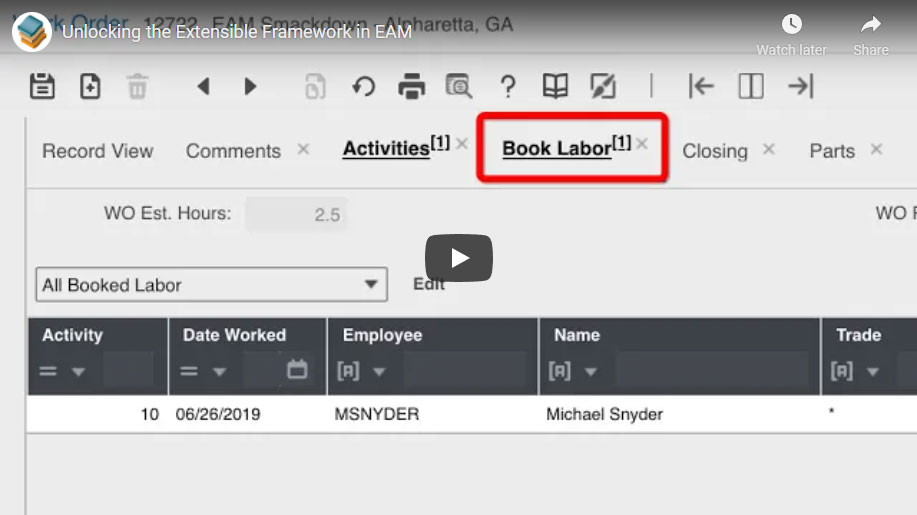917x515 pixels.
Task: Go to next record arrow
Action: click(x=250, y=87)
